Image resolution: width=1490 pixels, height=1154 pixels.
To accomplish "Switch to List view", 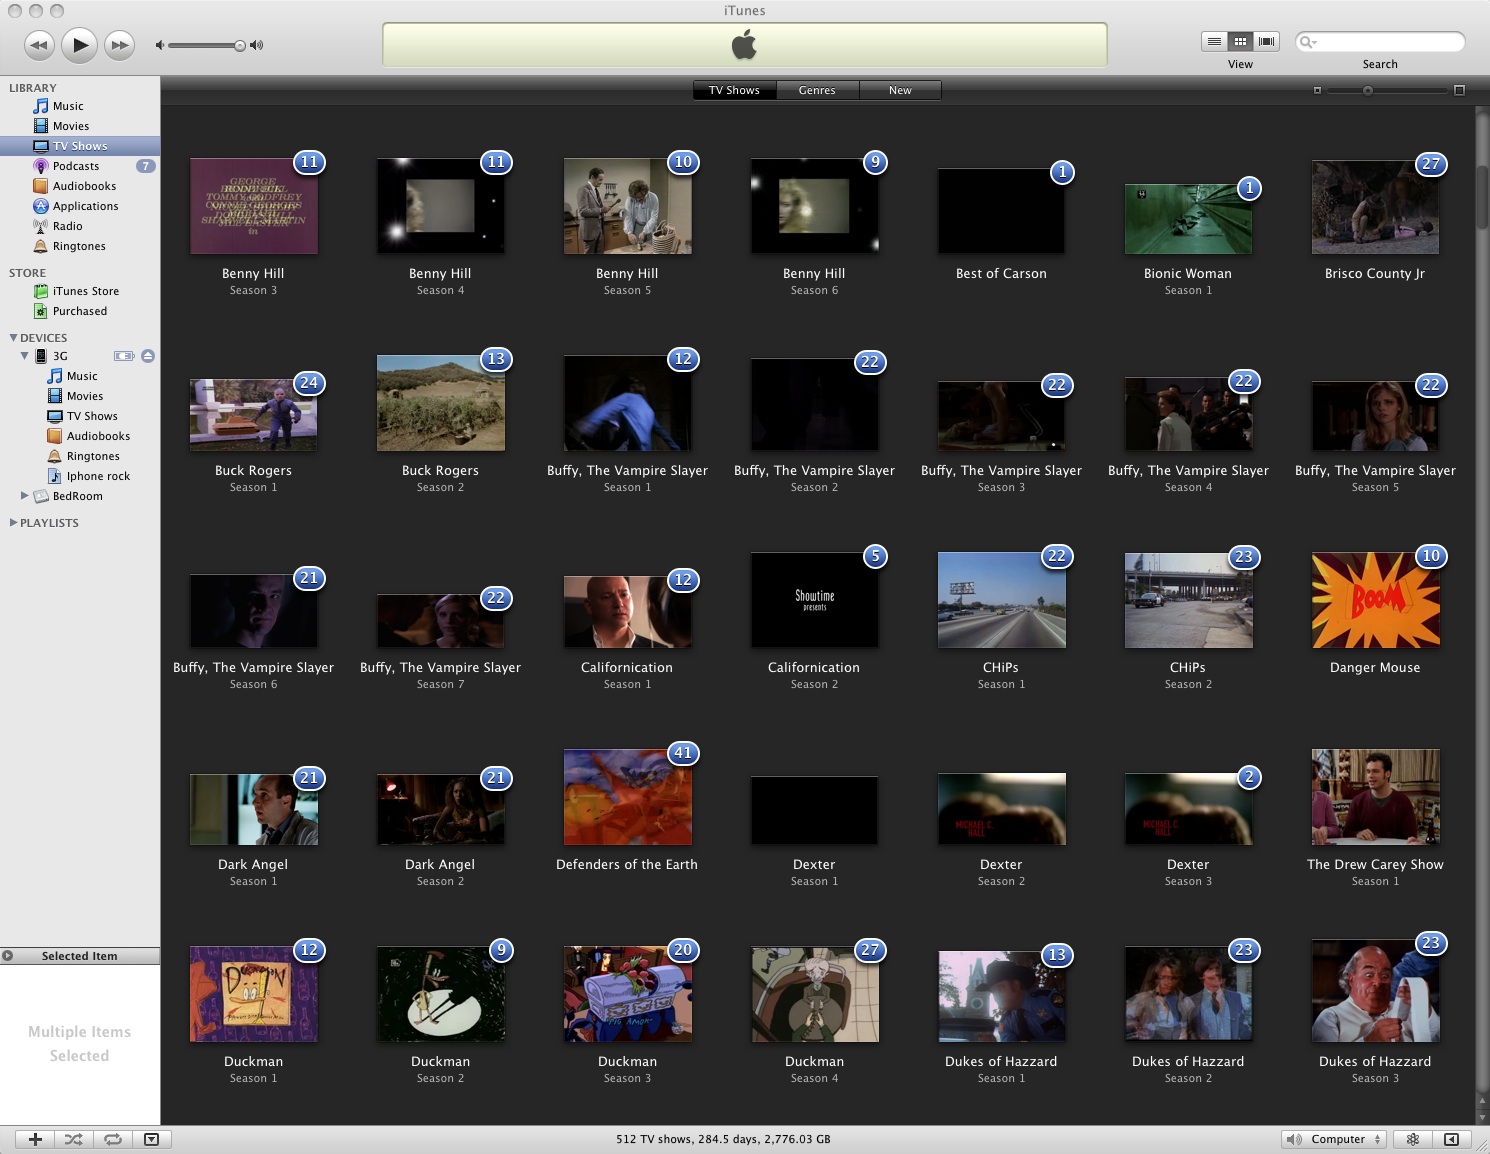I will [1214, 41].
